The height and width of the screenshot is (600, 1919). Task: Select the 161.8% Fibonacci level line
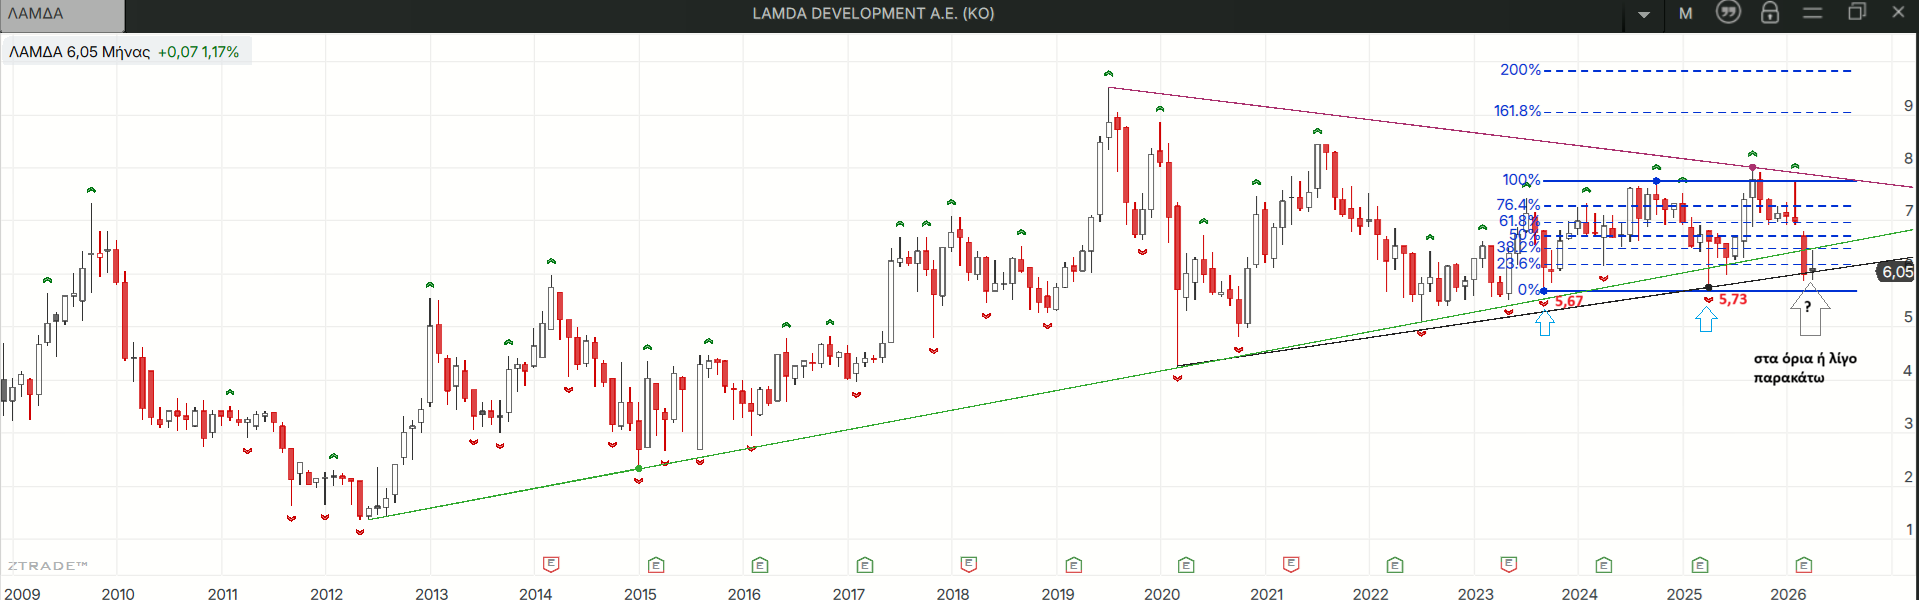(1697, 112)
